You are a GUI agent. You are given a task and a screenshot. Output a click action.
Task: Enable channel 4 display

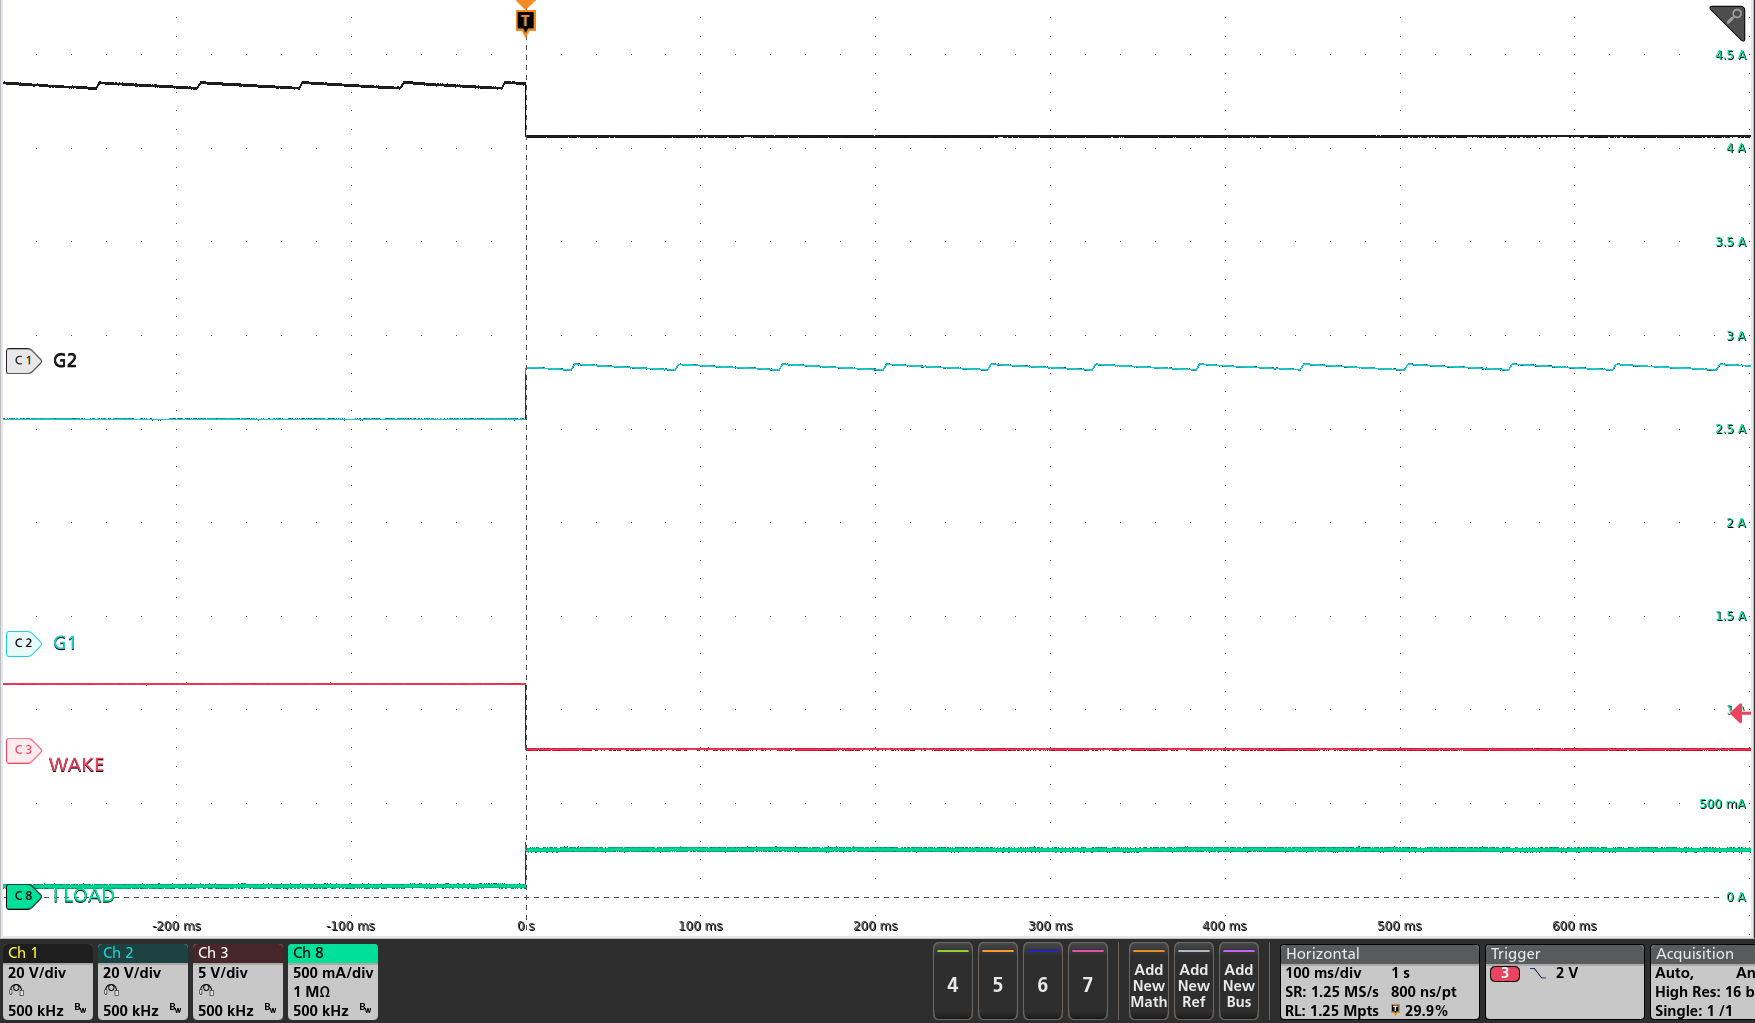[952, 984]
